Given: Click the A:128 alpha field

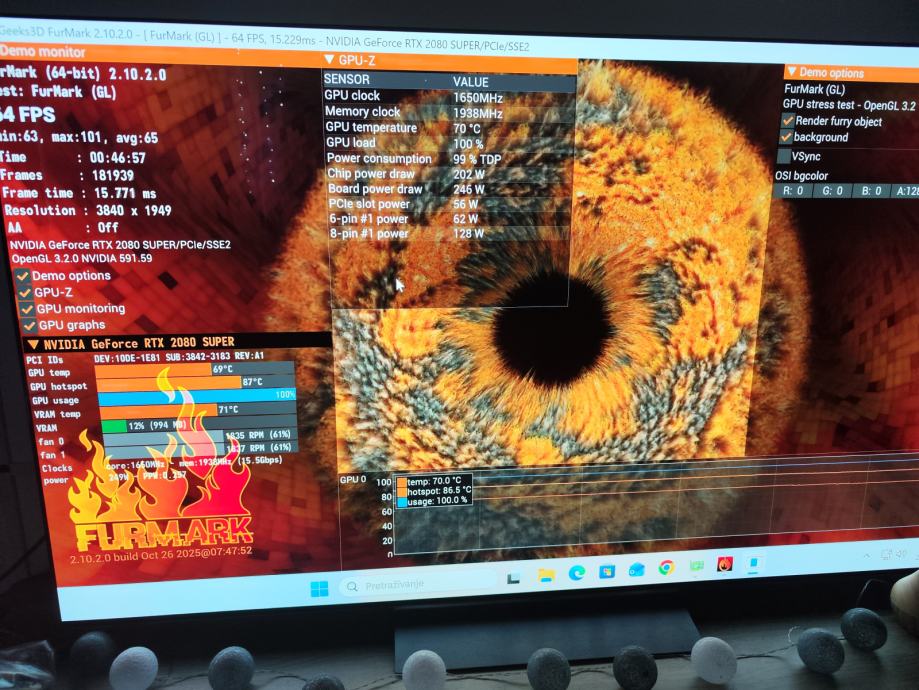Looking at the screenshot, I should click(x=906, y=192).
